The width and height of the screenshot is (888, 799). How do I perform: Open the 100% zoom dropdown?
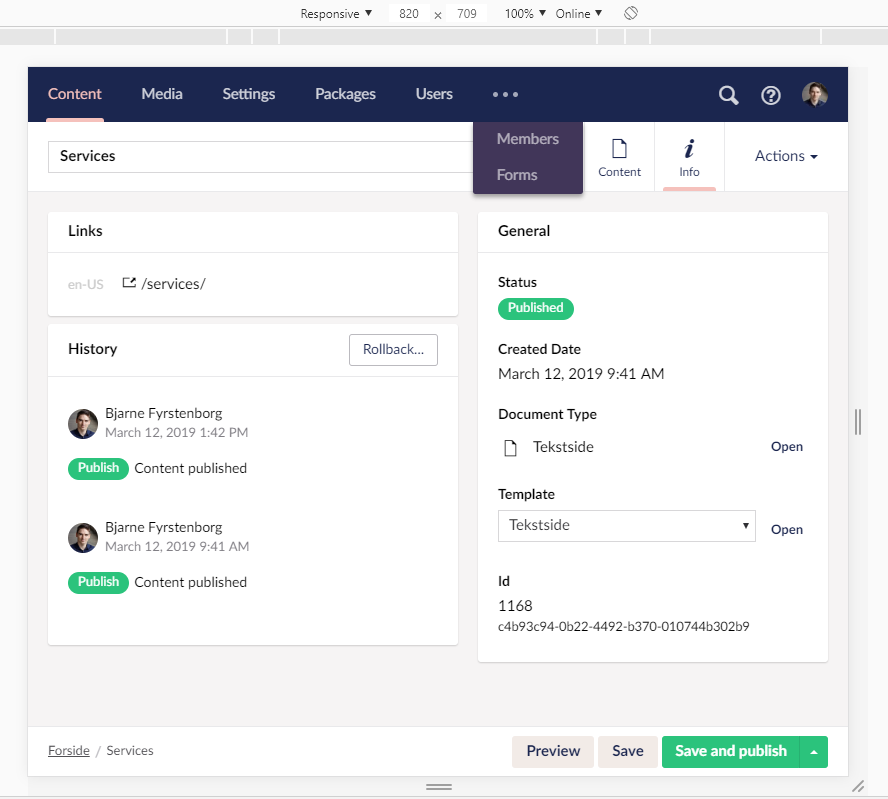tap(525, 14)
